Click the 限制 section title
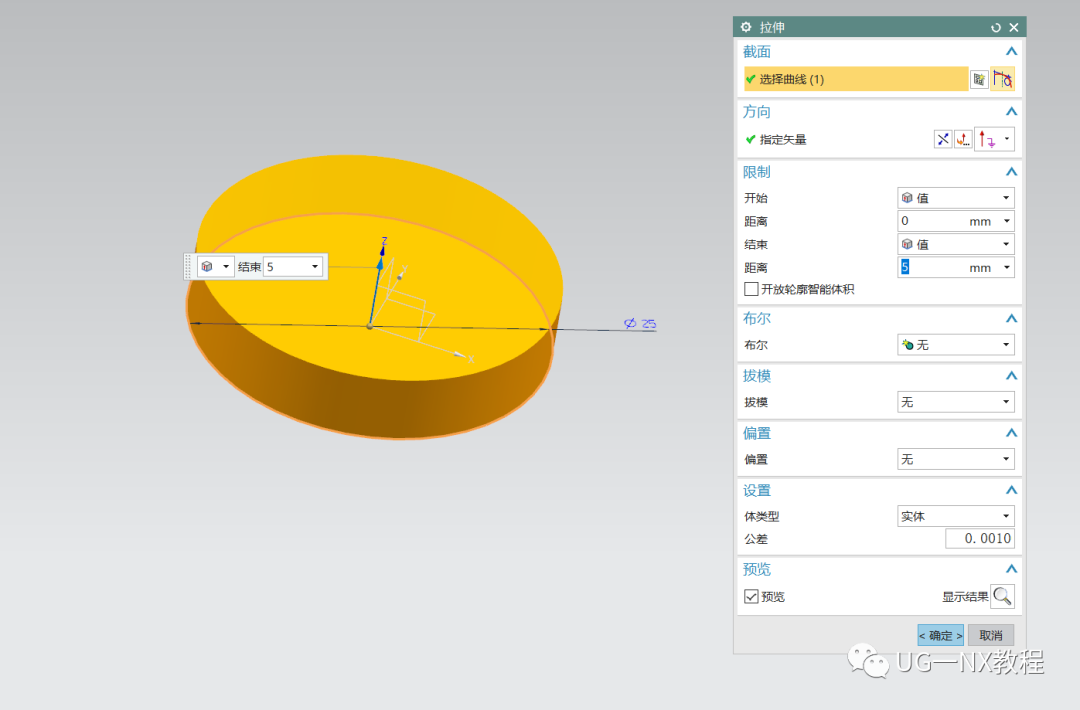Image resolution: width=1080 pixels, height=710 pixels. 756,172
